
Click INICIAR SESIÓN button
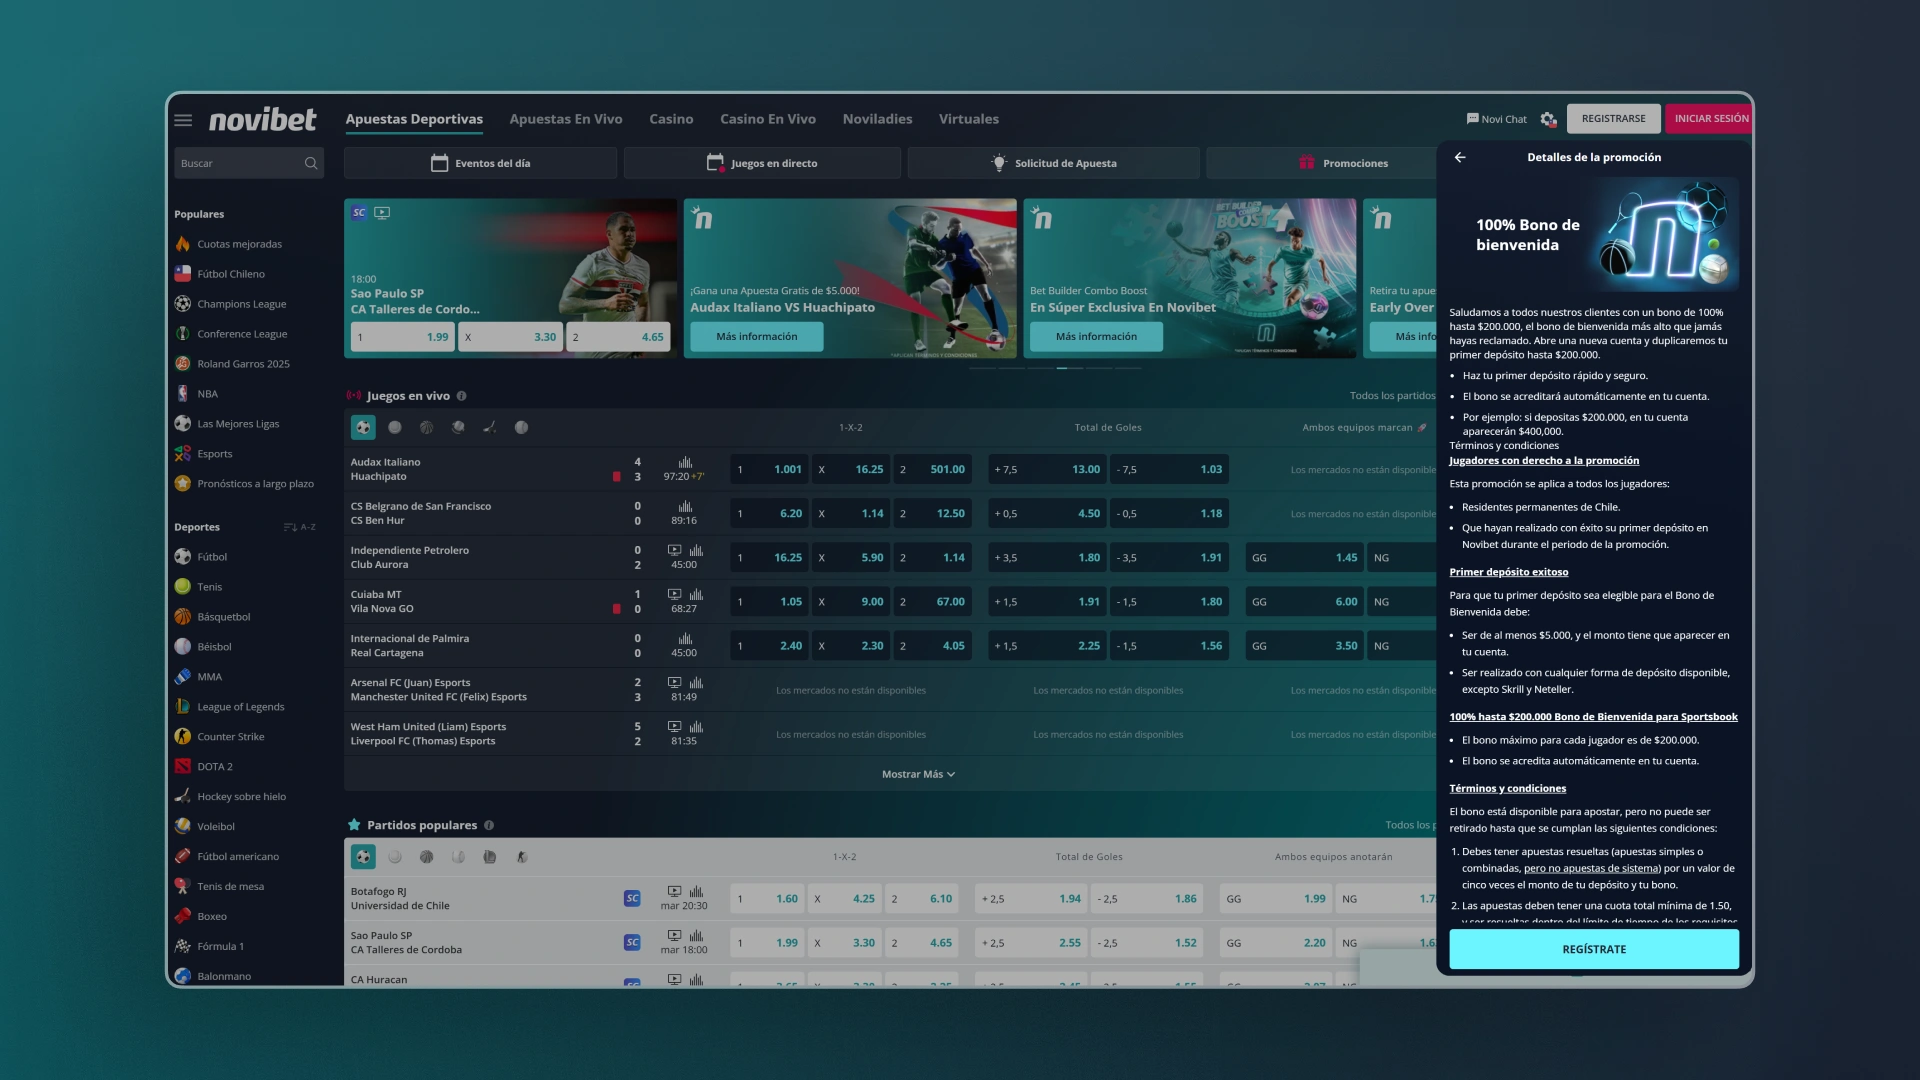pos(1710,118)
